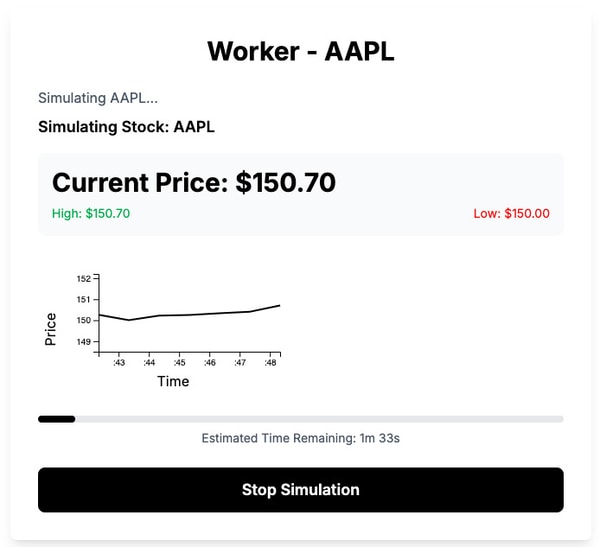Image resolution: width=600 pixels, height=547 pixels.
Task: Click the green High: $150.70 label
Action: (x=91, y=213)
